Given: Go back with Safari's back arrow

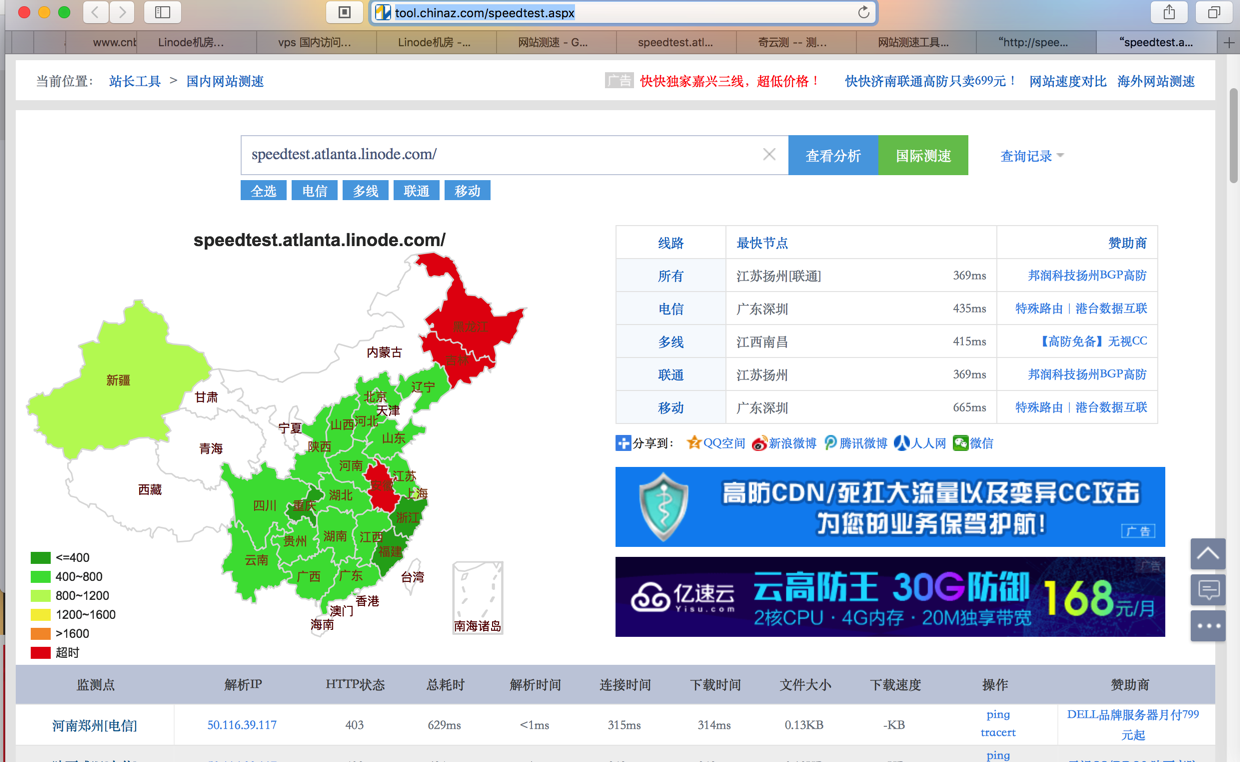Looking at the screenshot, I should coord(95,13).
